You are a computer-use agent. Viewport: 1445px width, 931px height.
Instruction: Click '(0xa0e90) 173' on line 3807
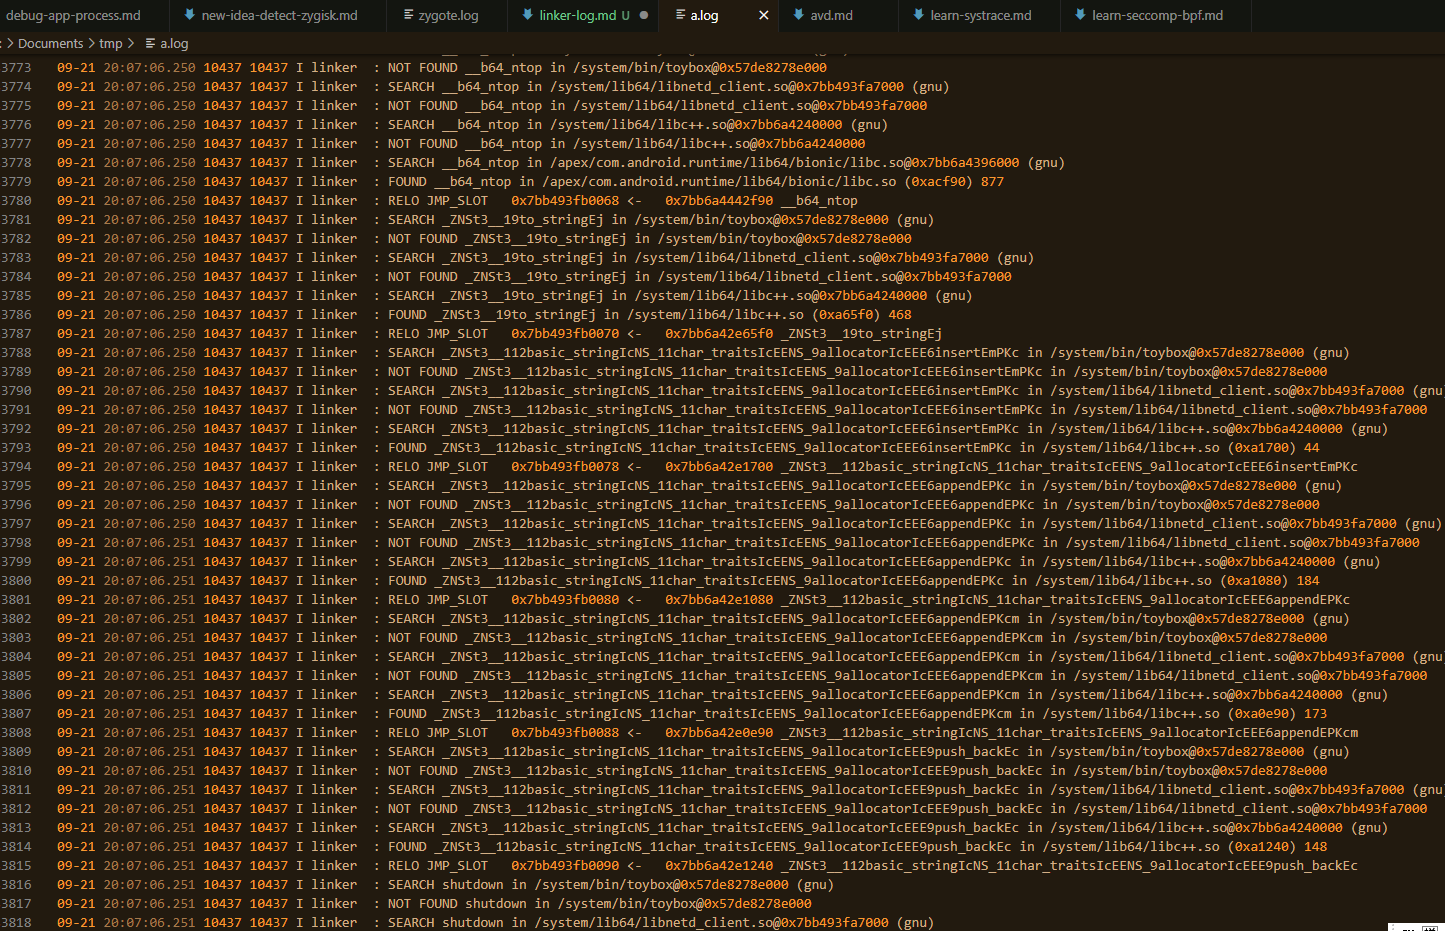tap(1277, 714)
